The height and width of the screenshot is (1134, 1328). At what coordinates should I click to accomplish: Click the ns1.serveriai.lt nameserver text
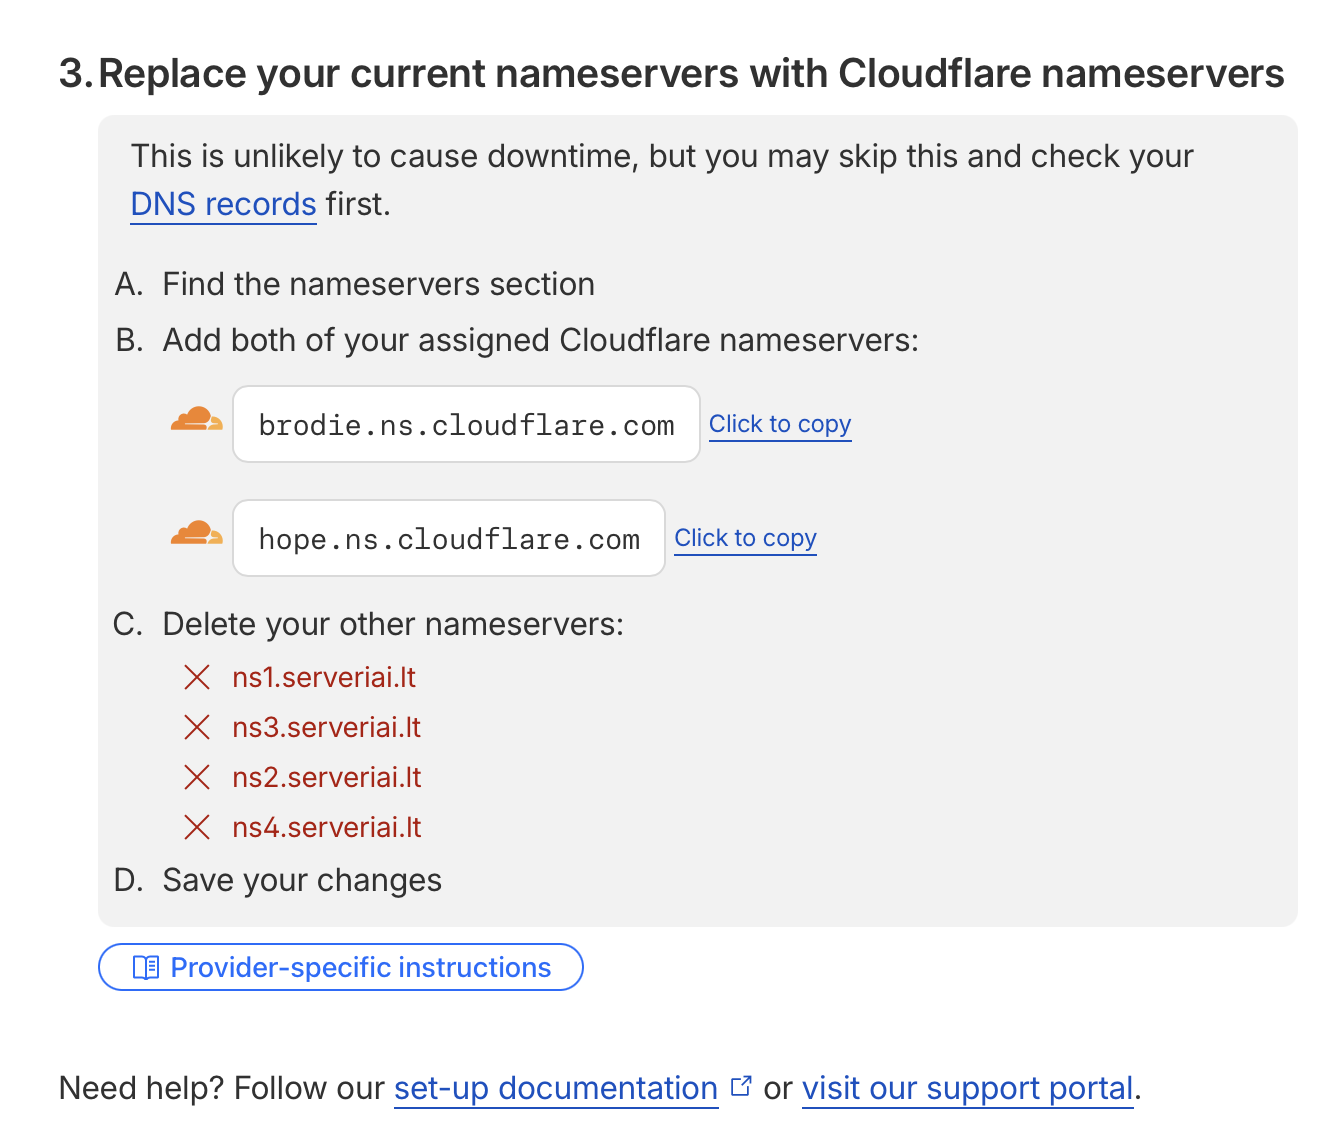pos(324,678)
